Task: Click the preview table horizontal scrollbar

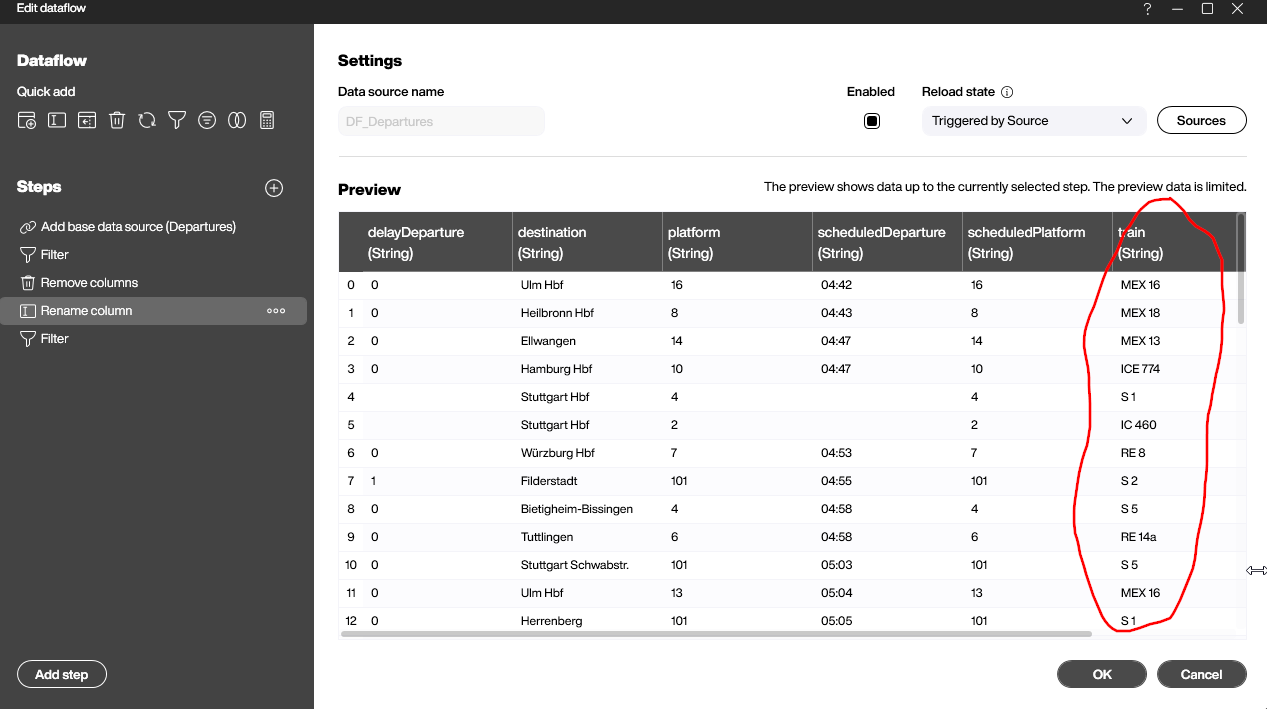Action: (x=716, y=633)
